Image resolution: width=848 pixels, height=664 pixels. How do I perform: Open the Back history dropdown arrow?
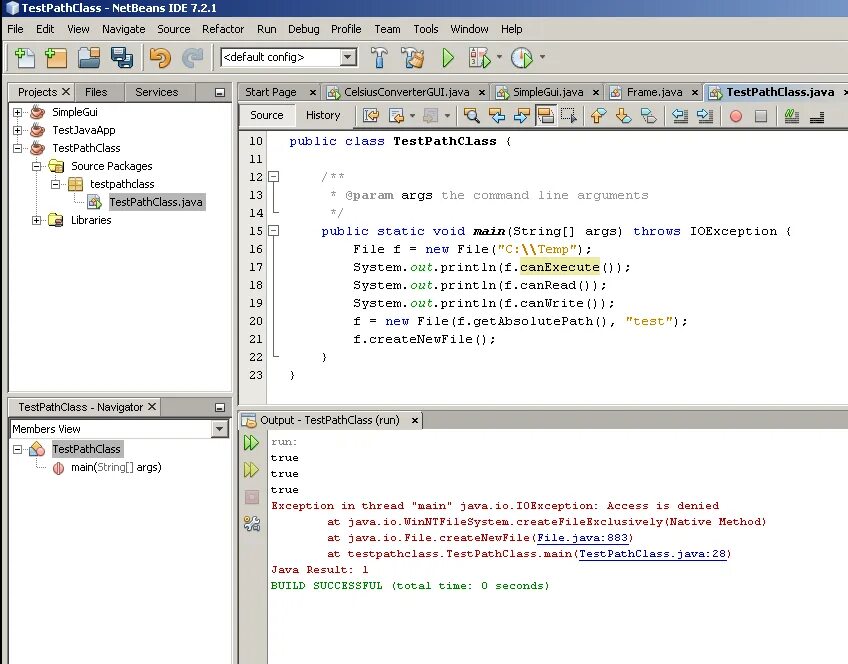click(x=413, y=116)
